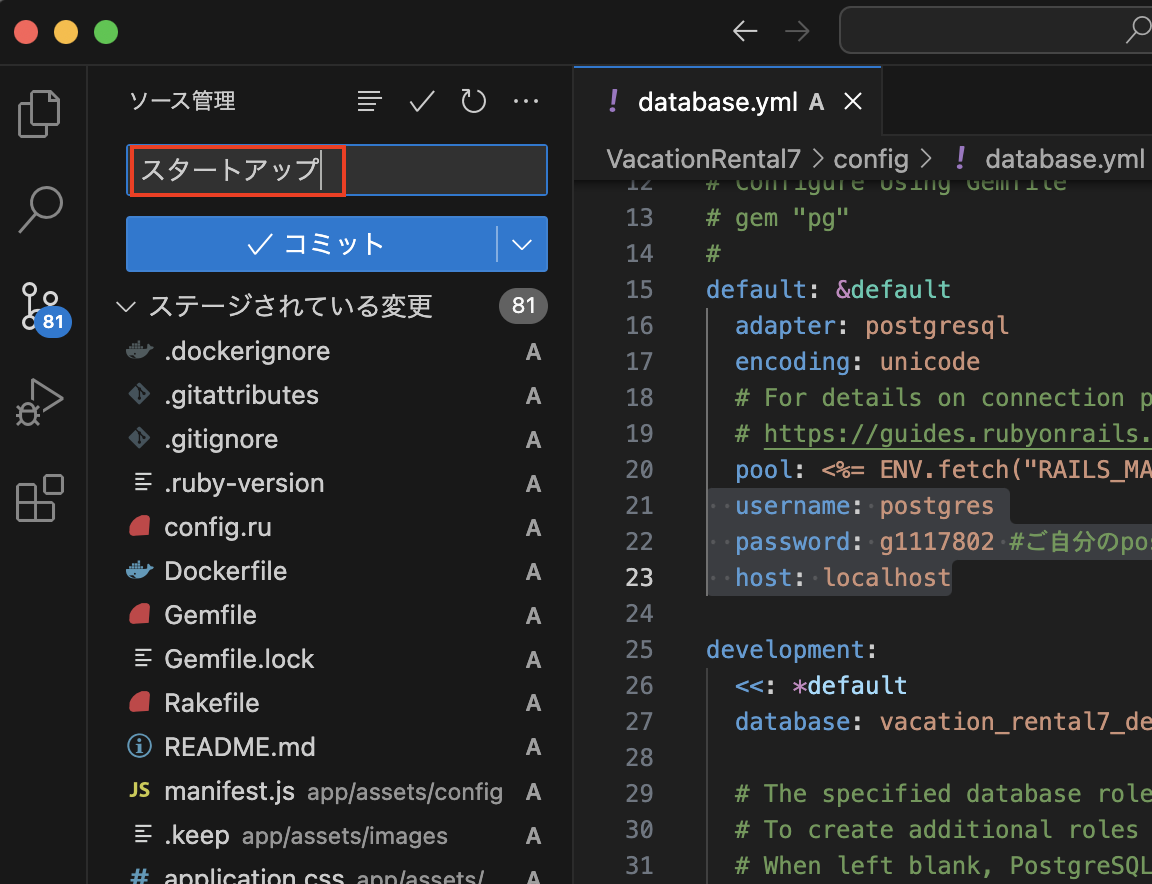Image resolution: width=1152 pixels, height=884 pixels.
Task: Open the Search view icon
Action: pyautogui.click(x=40, y=209)
